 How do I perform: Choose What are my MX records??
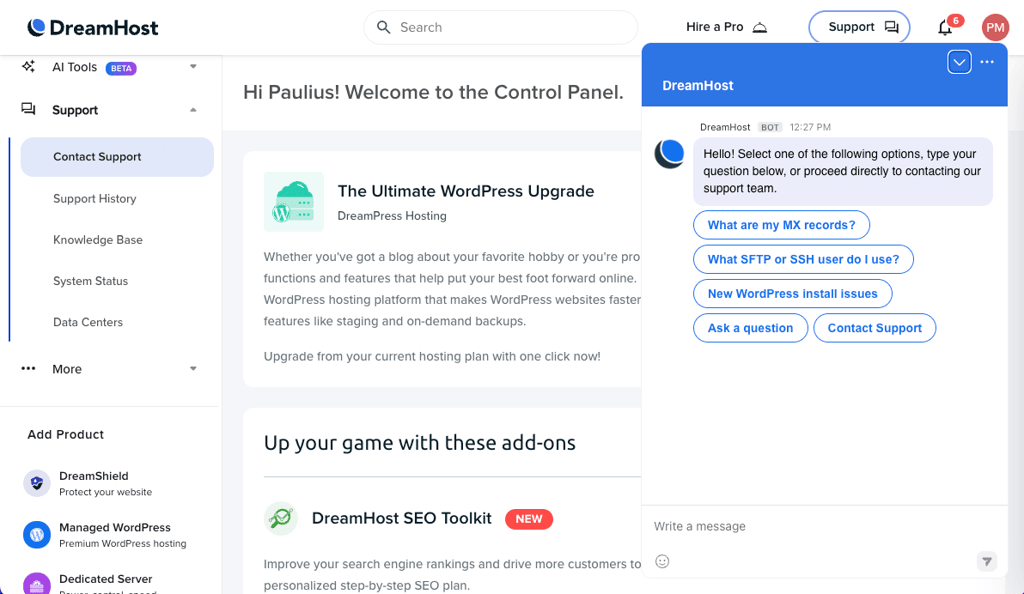point(781,225)
